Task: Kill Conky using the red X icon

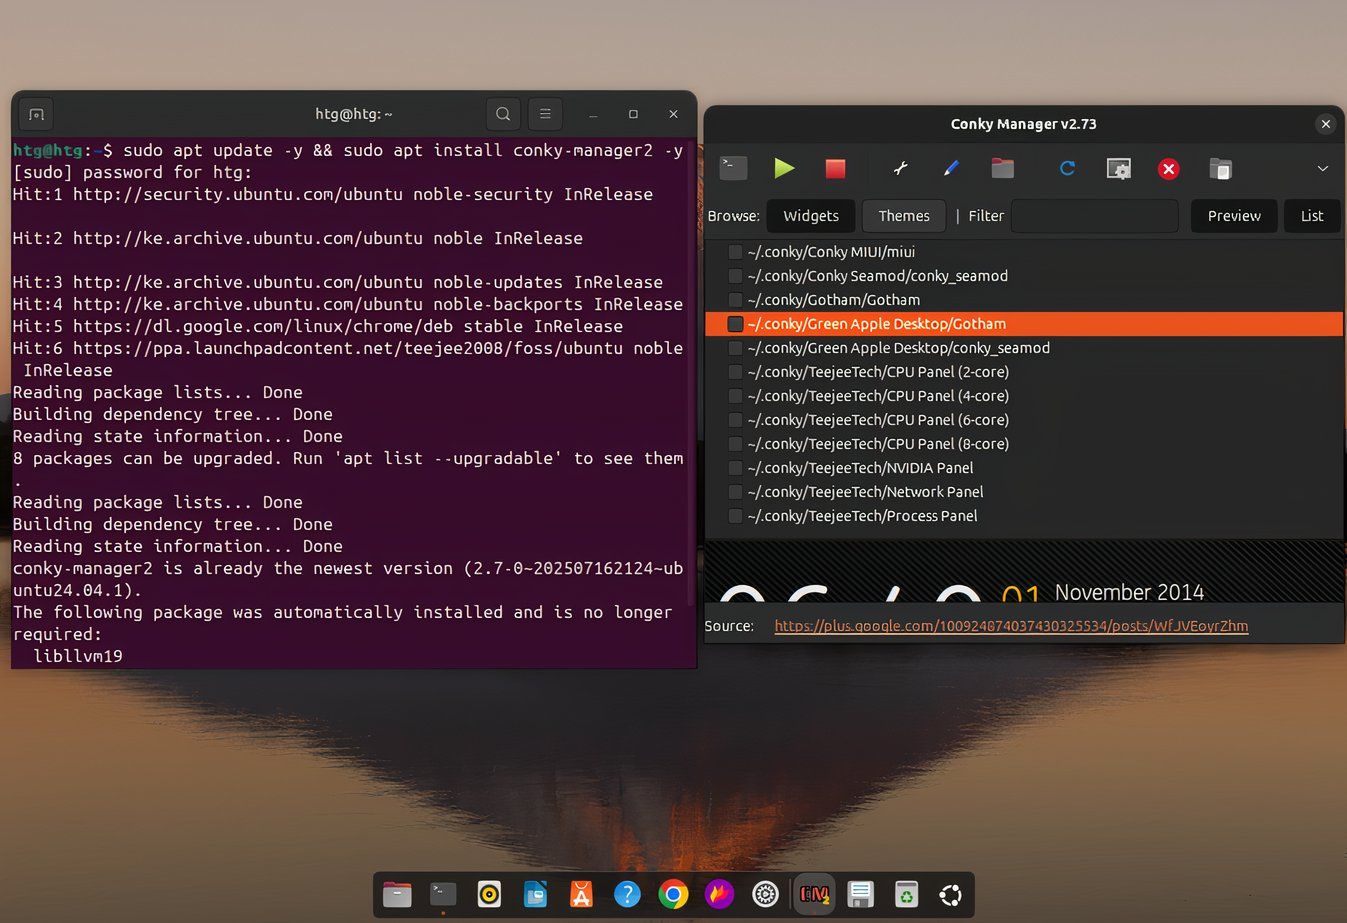Action: [x=1168, y=168]
